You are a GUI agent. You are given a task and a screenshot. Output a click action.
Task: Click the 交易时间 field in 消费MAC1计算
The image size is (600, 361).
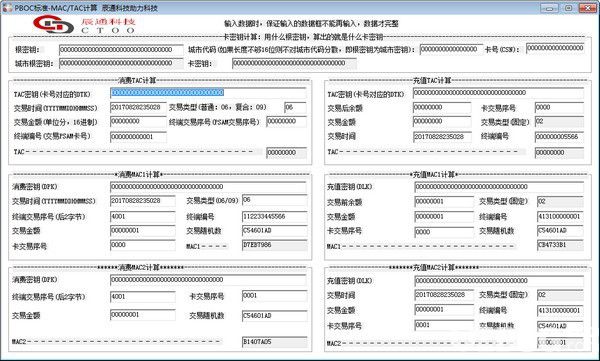tap(142, 201)
